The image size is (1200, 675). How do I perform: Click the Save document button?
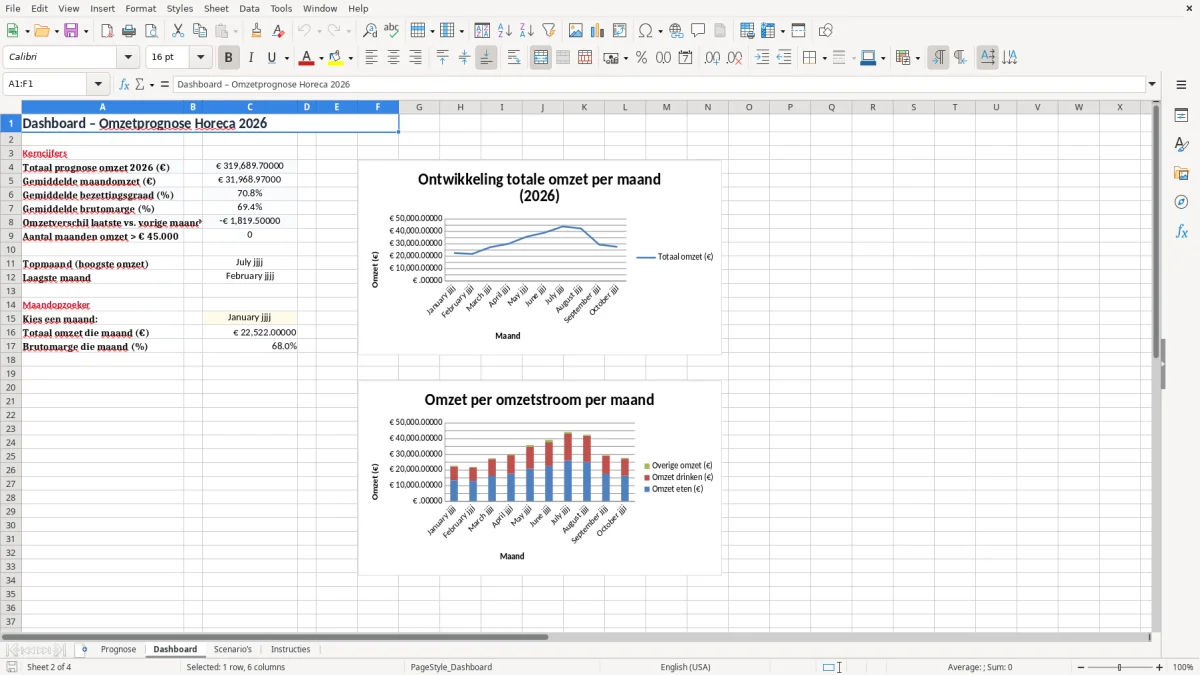coord(71,31)
